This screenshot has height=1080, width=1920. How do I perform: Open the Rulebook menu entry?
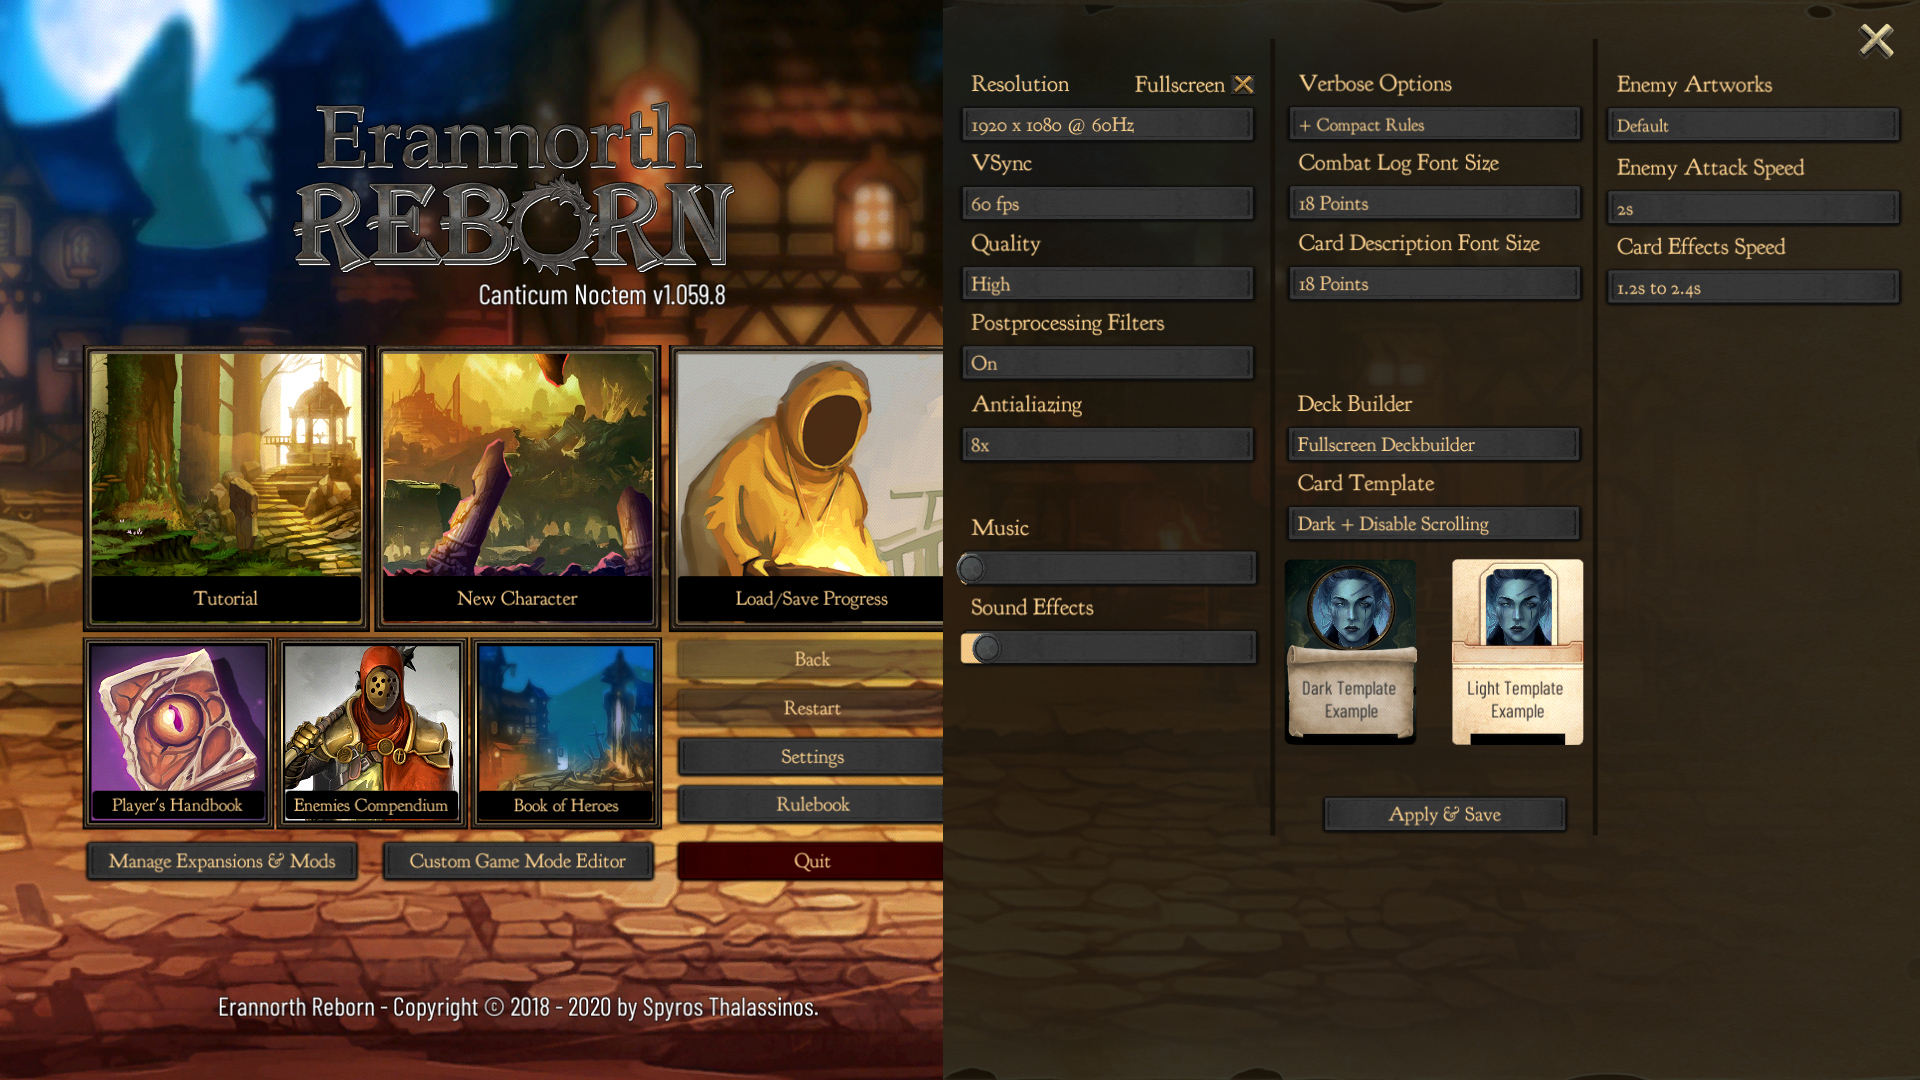[812, 805]
